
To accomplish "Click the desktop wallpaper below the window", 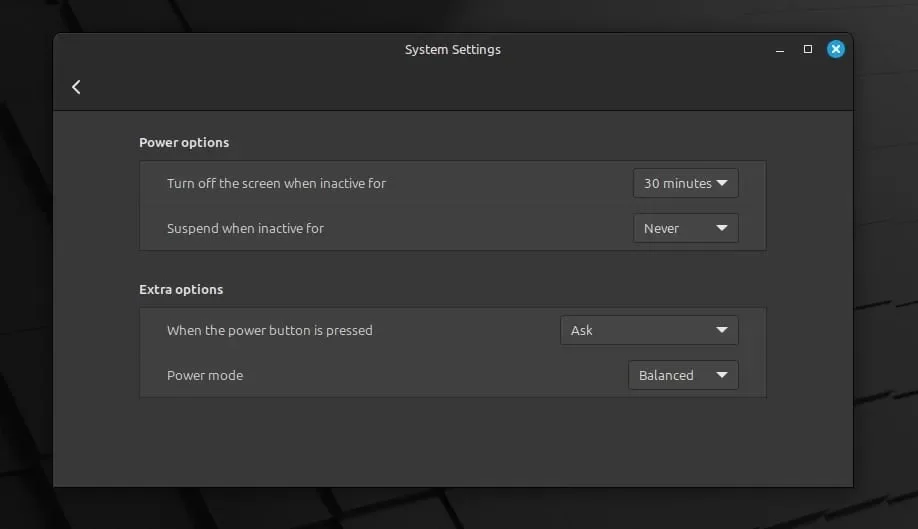I will [x=457, y=509].
